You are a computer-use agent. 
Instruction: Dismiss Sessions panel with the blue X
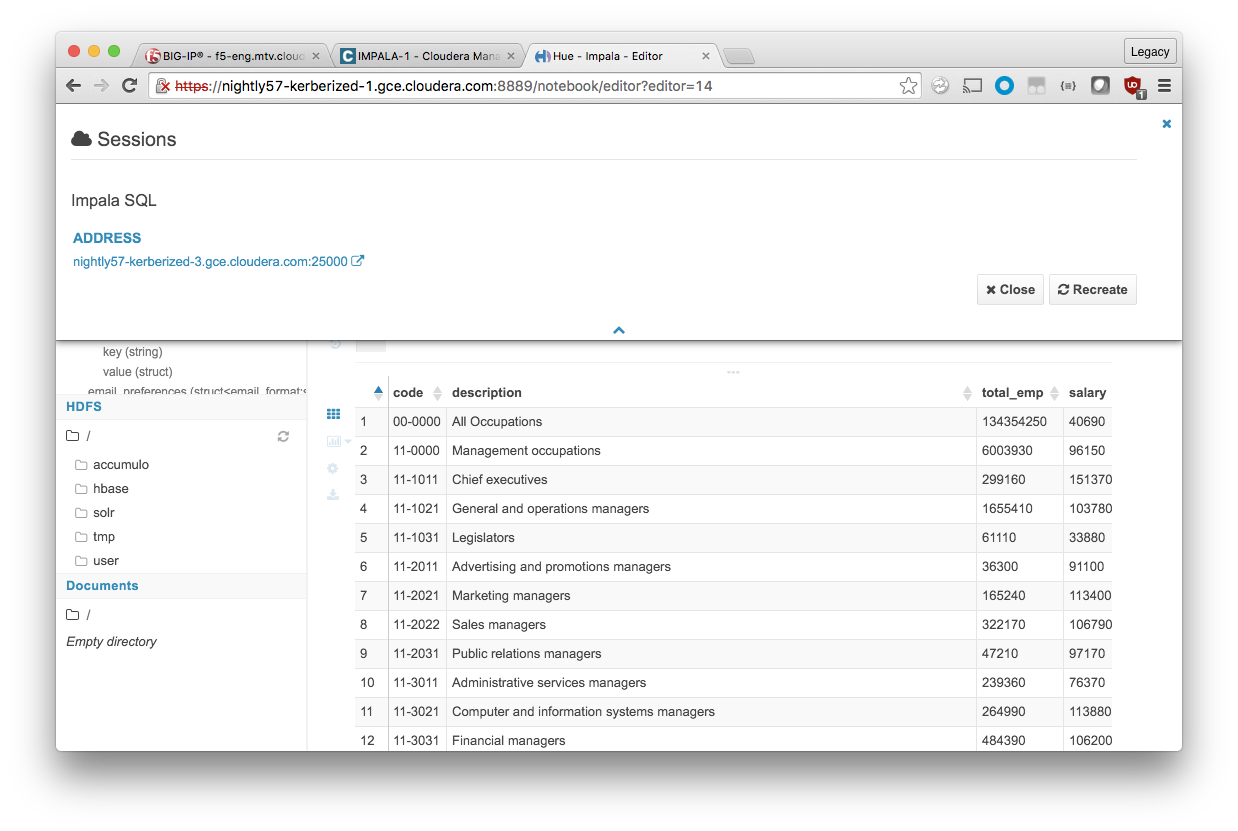click(x=1166, y=124)
